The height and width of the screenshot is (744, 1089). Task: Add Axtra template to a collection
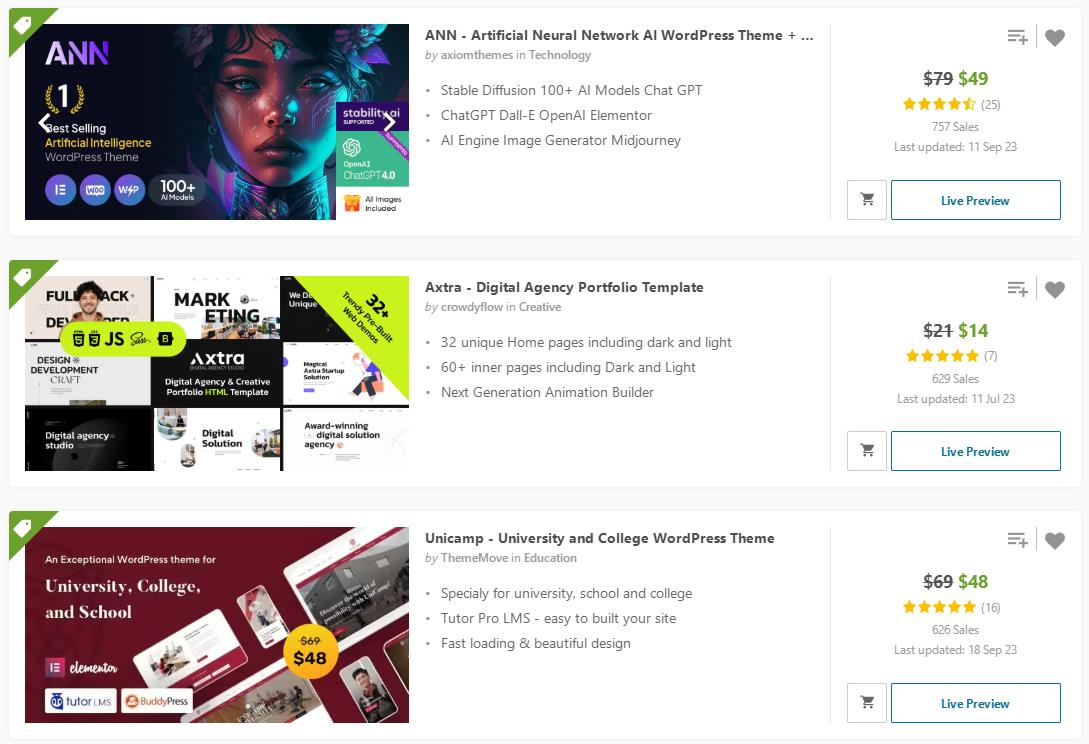coord(1017,289)
